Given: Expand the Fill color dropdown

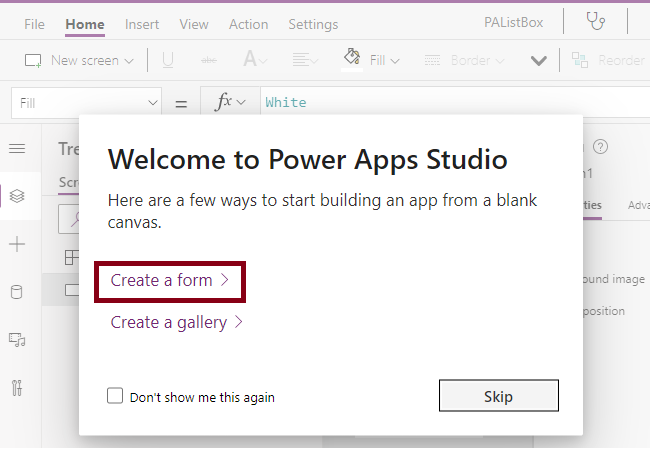Looking at the screenshot, I should (x=395, y=61).
